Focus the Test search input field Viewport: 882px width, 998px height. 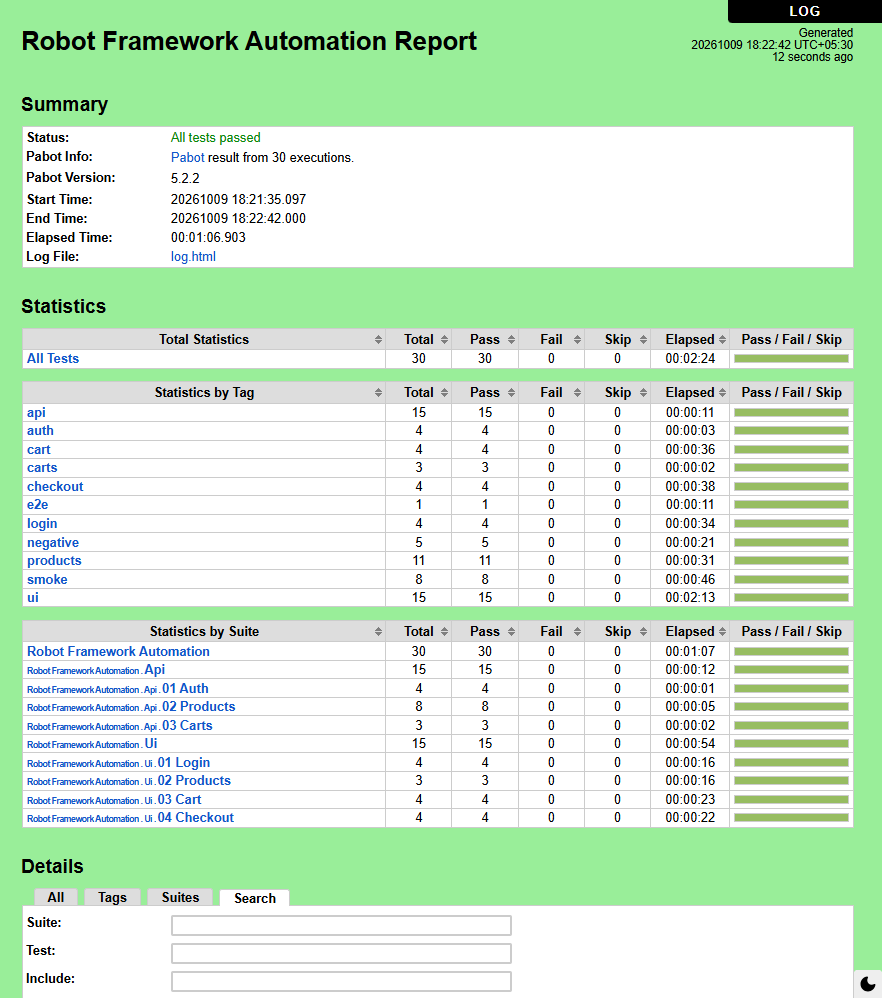point(341,953)
